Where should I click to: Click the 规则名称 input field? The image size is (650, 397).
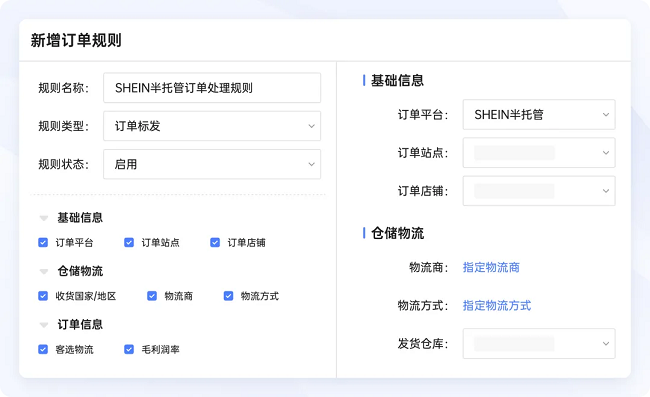tap(212, 88)
